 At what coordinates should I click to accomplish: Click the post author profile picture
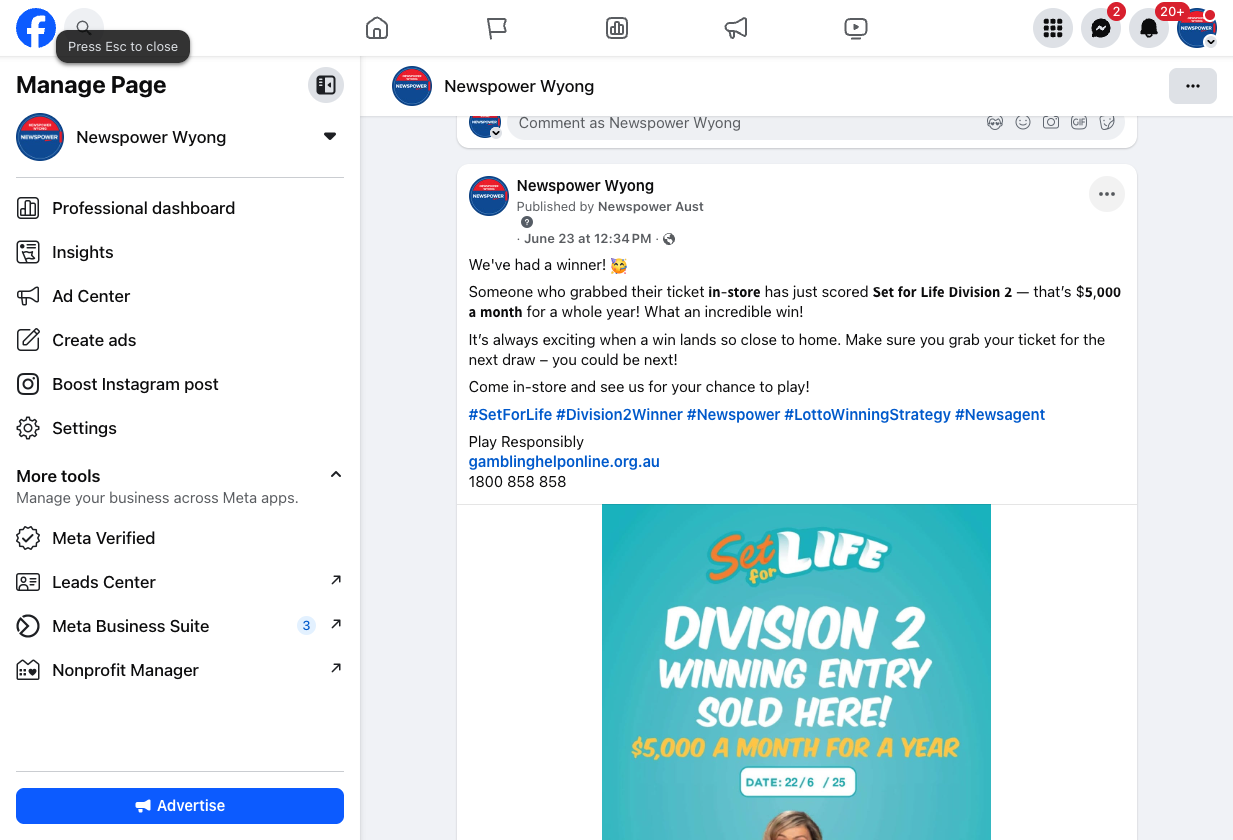489,196
